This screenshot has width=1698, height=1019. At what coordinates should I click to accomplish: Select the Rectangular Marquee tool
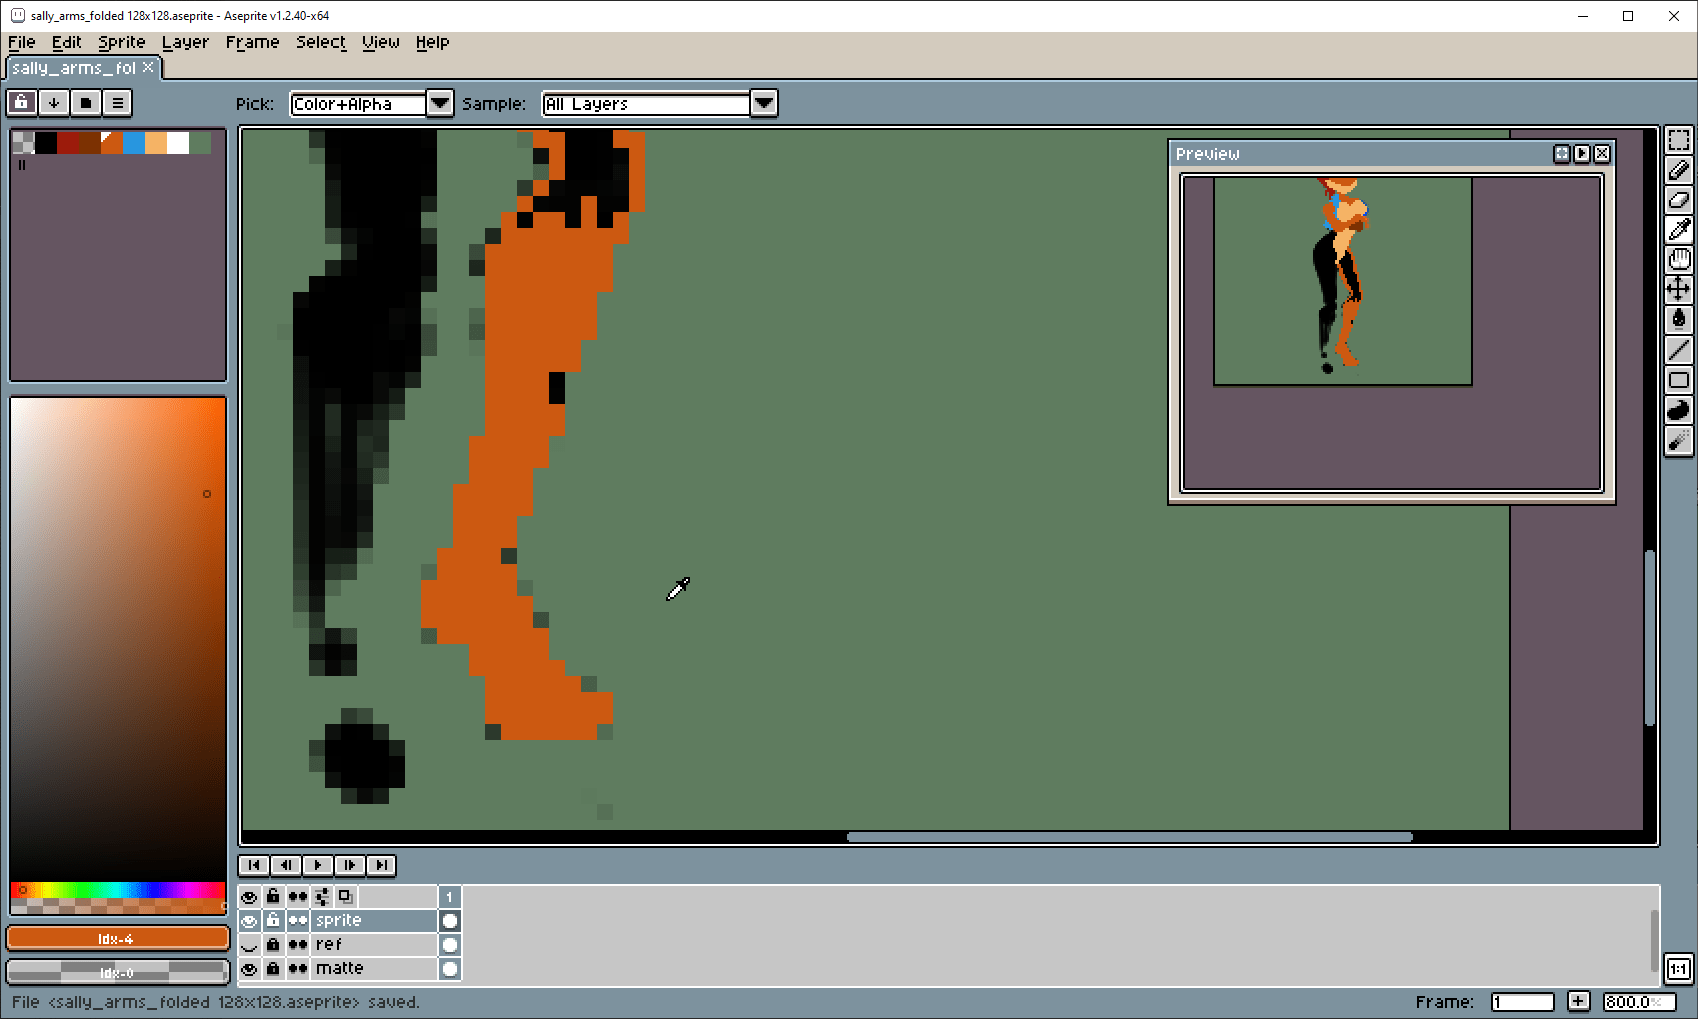1679,140
